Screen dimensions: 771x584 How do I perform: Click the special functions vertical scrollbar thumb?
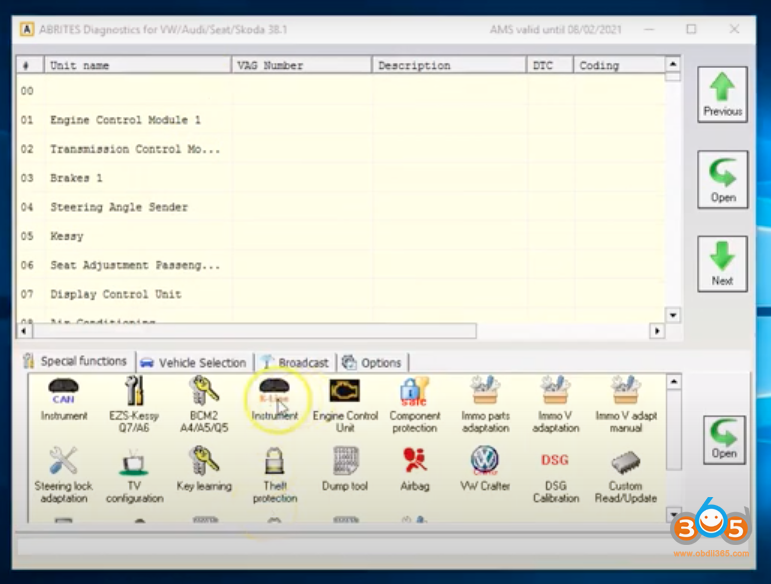pyautogui.click(x=674, y=430)
